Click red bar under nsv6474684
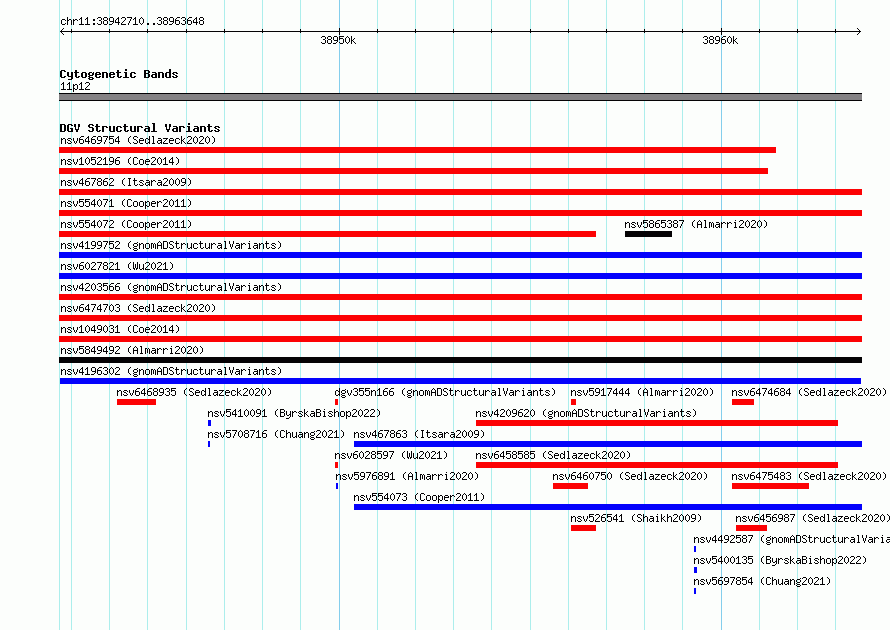890x630 pixels. pyautogui.click(x=743, y=402)
